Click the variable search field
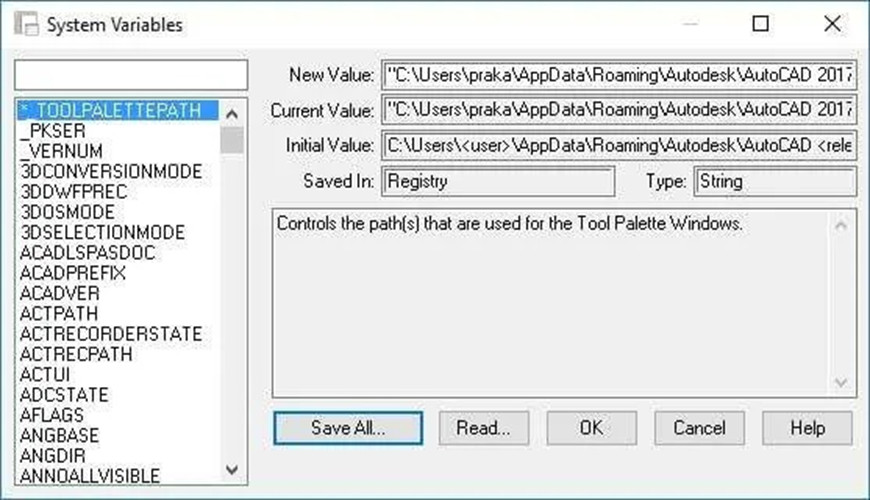Viewport: 870px width, 500px height. click(x=131, y=75)
